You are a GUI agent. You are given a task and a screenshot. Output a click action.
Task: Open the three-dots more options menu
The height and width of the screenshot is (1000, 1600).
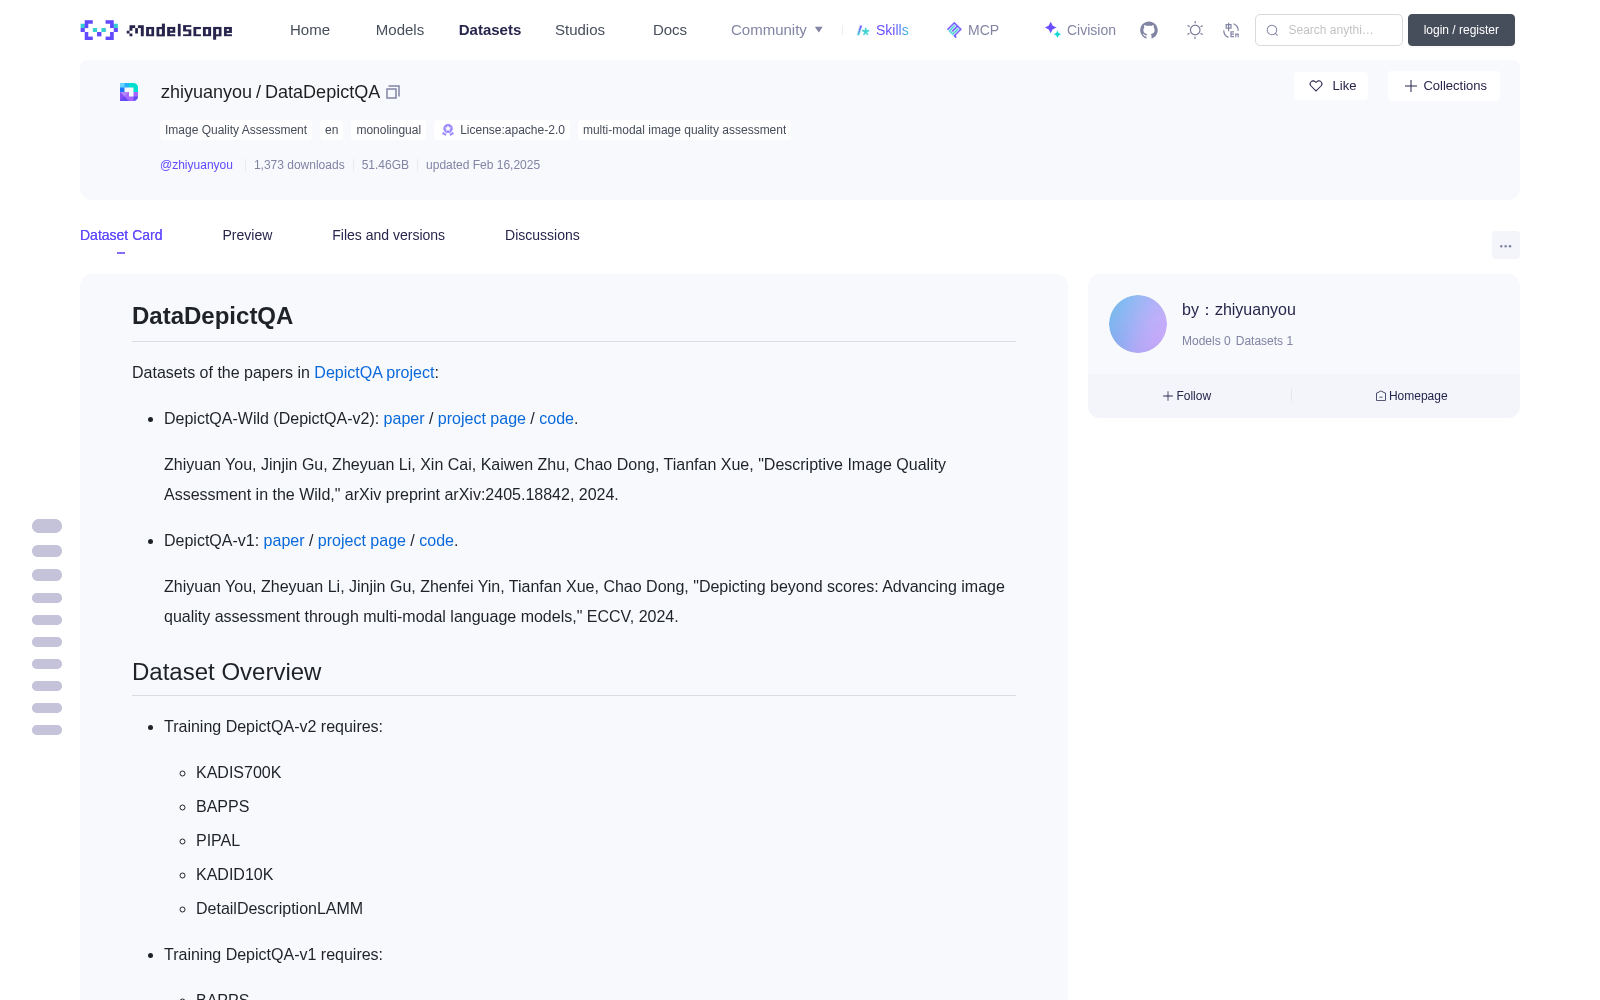(x=1505, y=245)
